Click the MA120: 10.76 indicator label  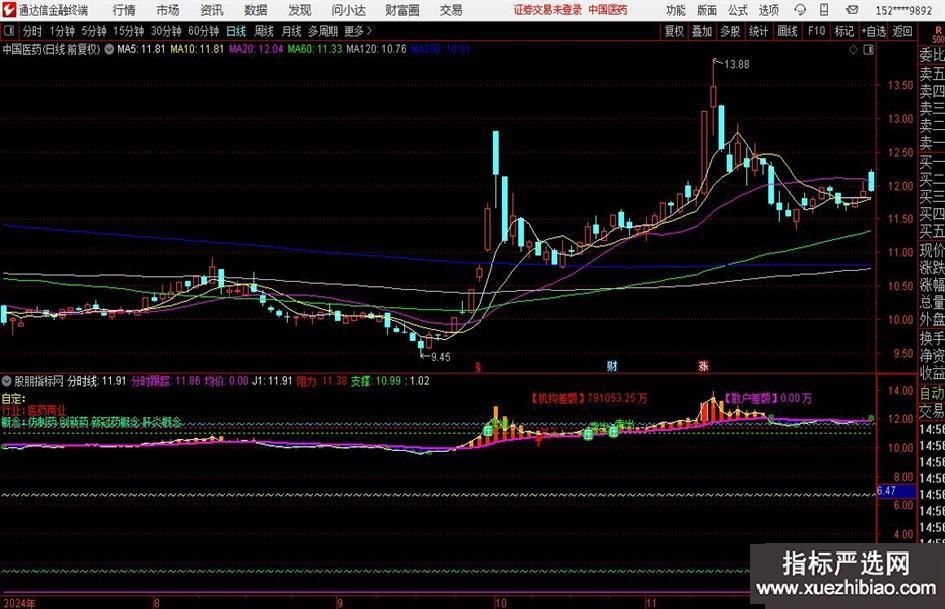(x=377, y=49)
